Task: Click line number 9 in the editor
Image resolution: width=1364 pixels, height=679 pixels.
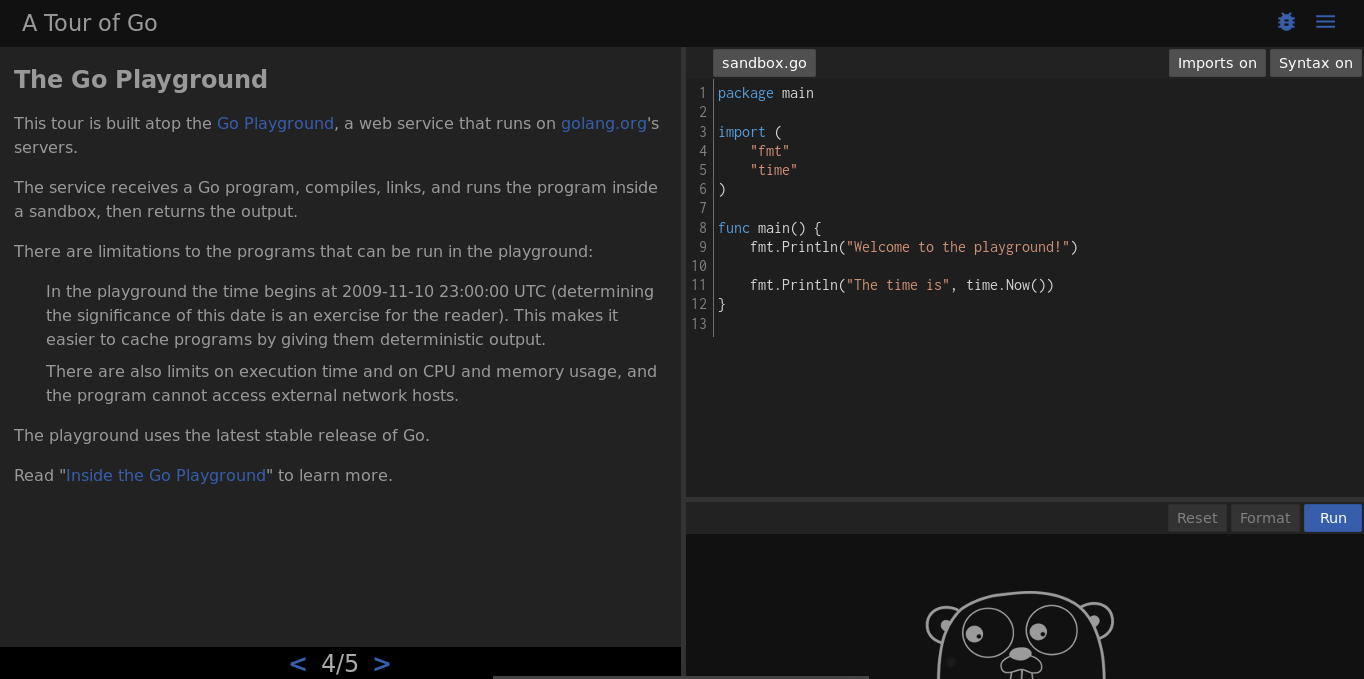Action: coord(702,247)
